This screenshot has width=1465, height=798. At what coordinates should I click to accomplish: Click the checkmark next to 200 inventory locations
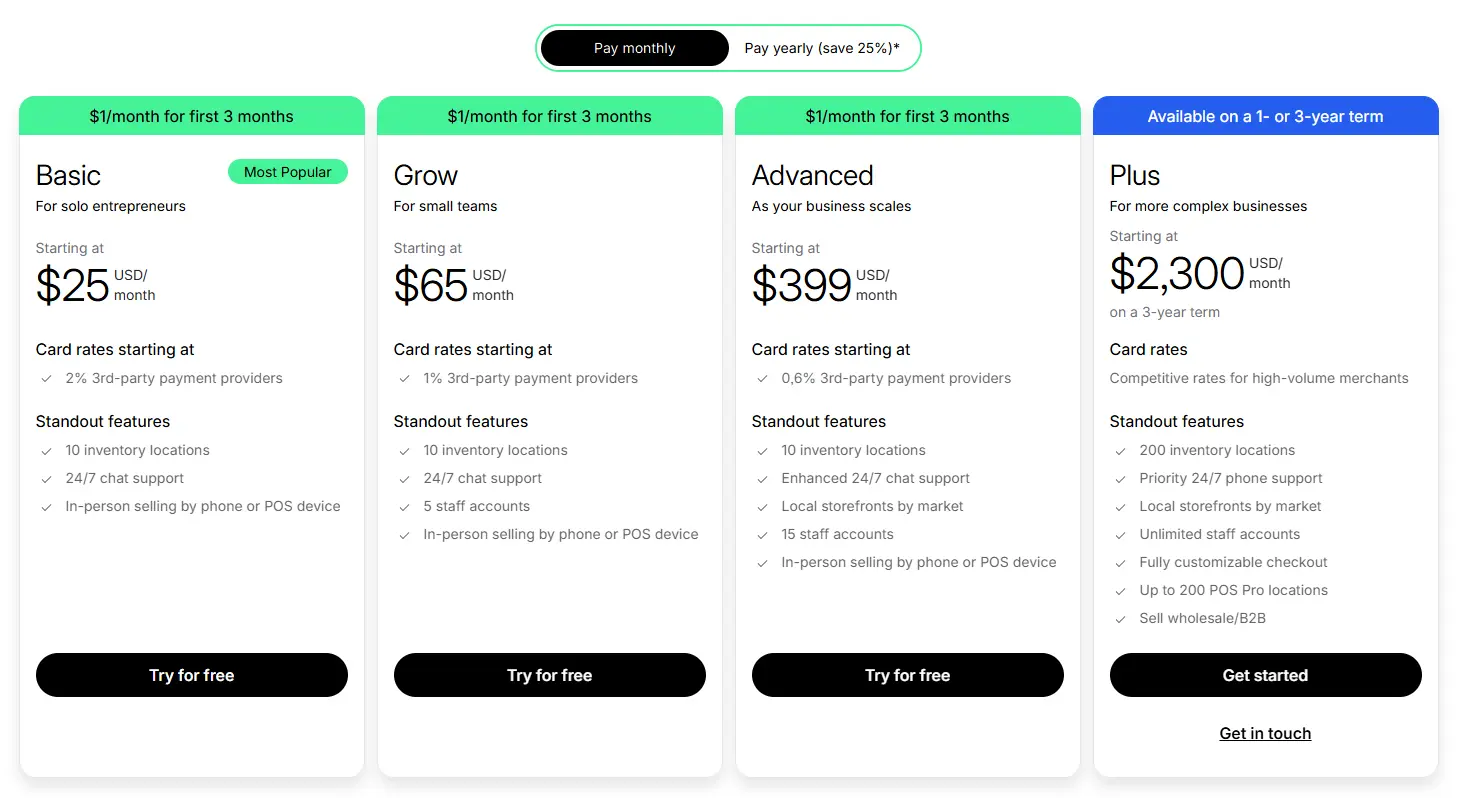(1120, 450)
